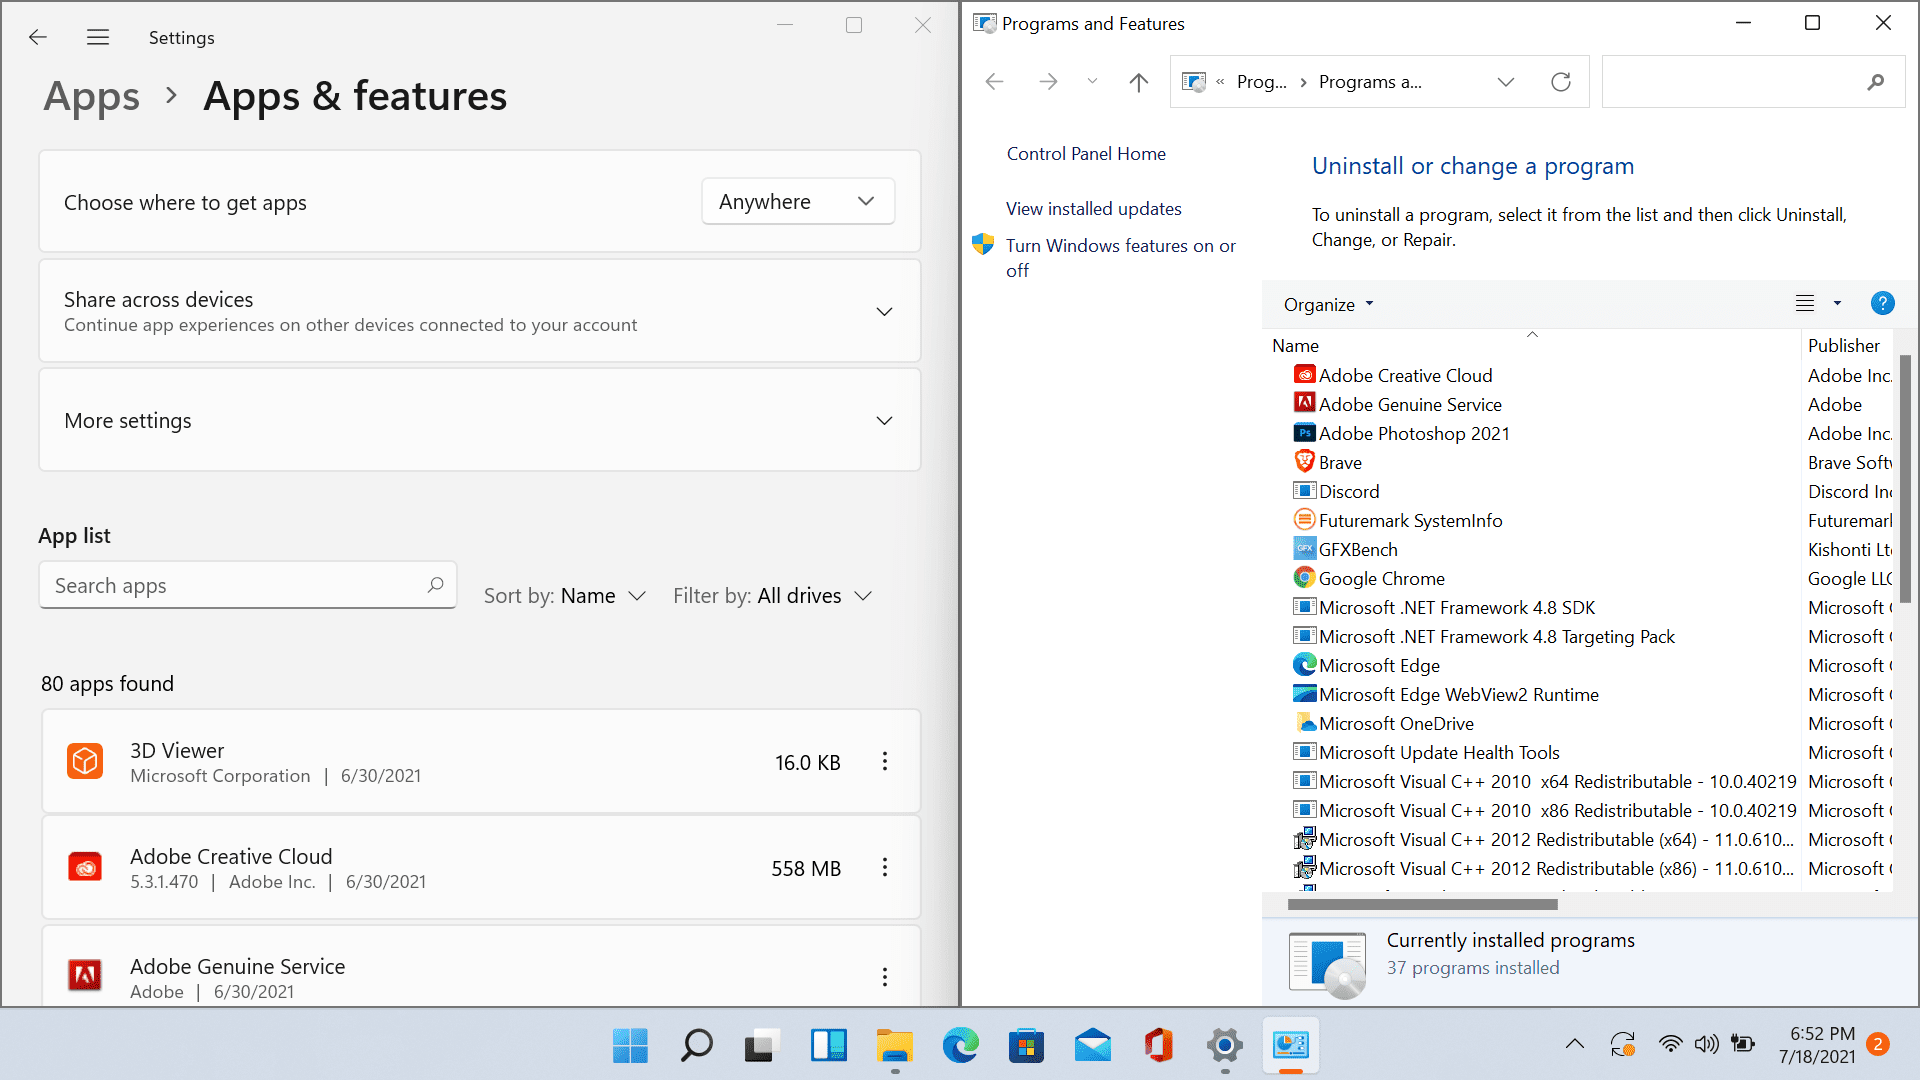The image size is (1920, 1080).
Task: Open Microsoft Store from the taskbar
Action: coord(1026,1046)
